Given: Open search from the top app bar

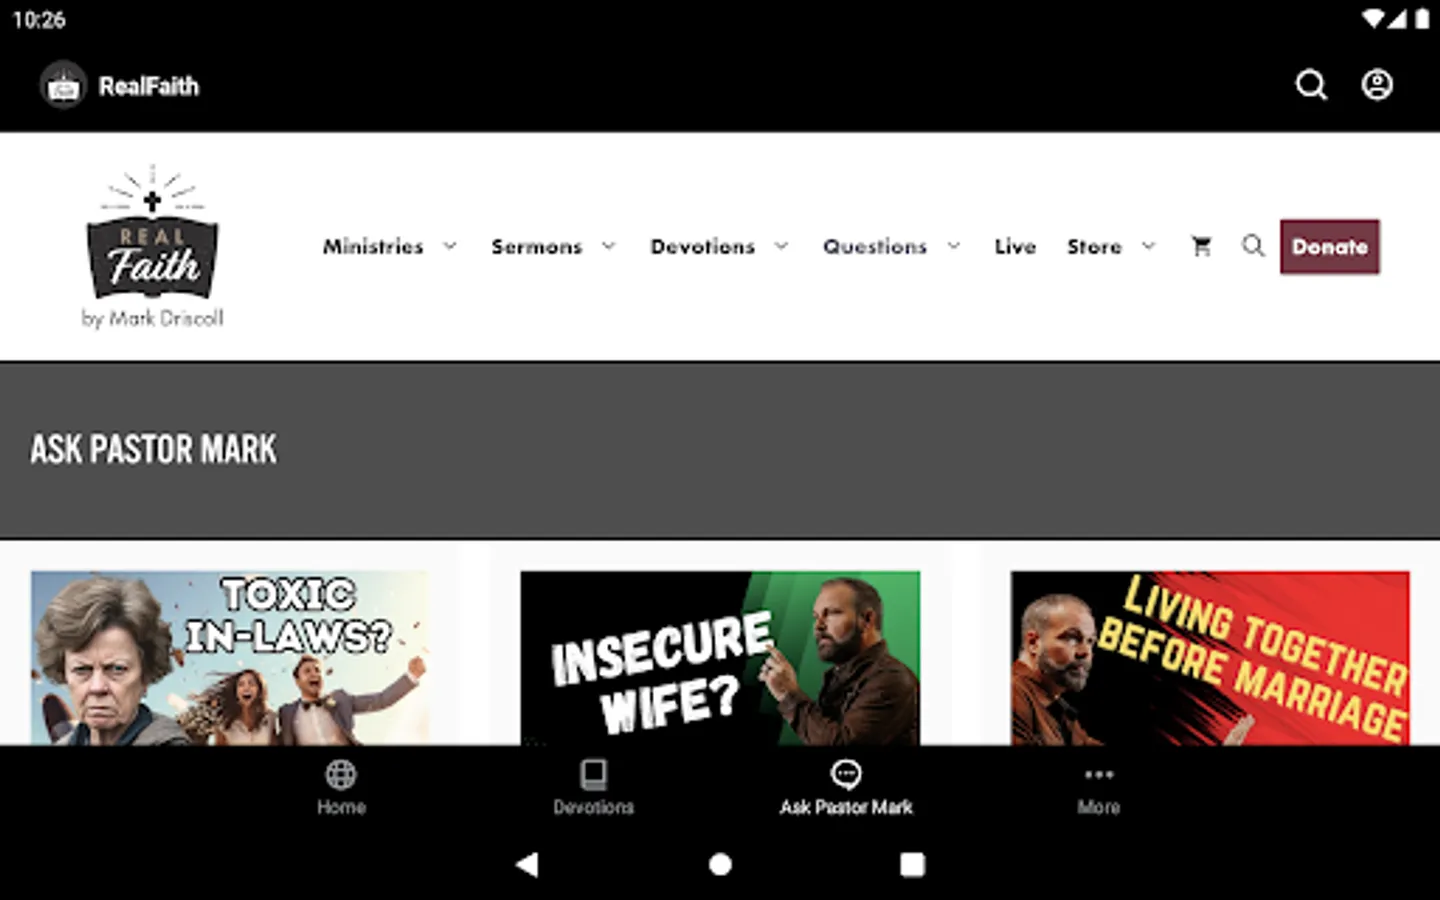Looking at the screenshot, I should [1311, 85].
